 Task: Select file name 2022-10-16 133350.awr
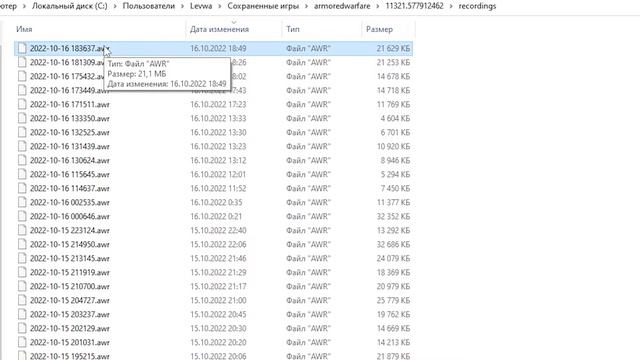pos(70,118)
